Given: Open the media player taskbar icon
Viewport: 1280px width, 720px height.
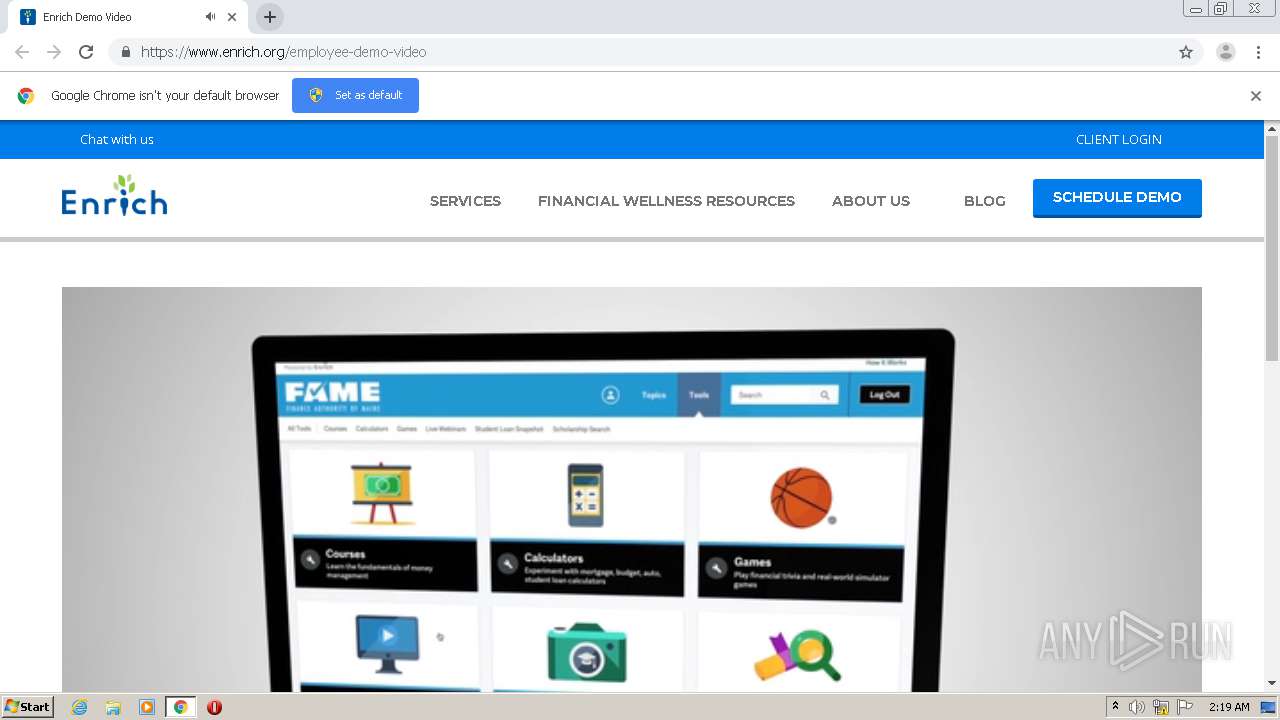Looking at the screenshot, I should point(147,707).
